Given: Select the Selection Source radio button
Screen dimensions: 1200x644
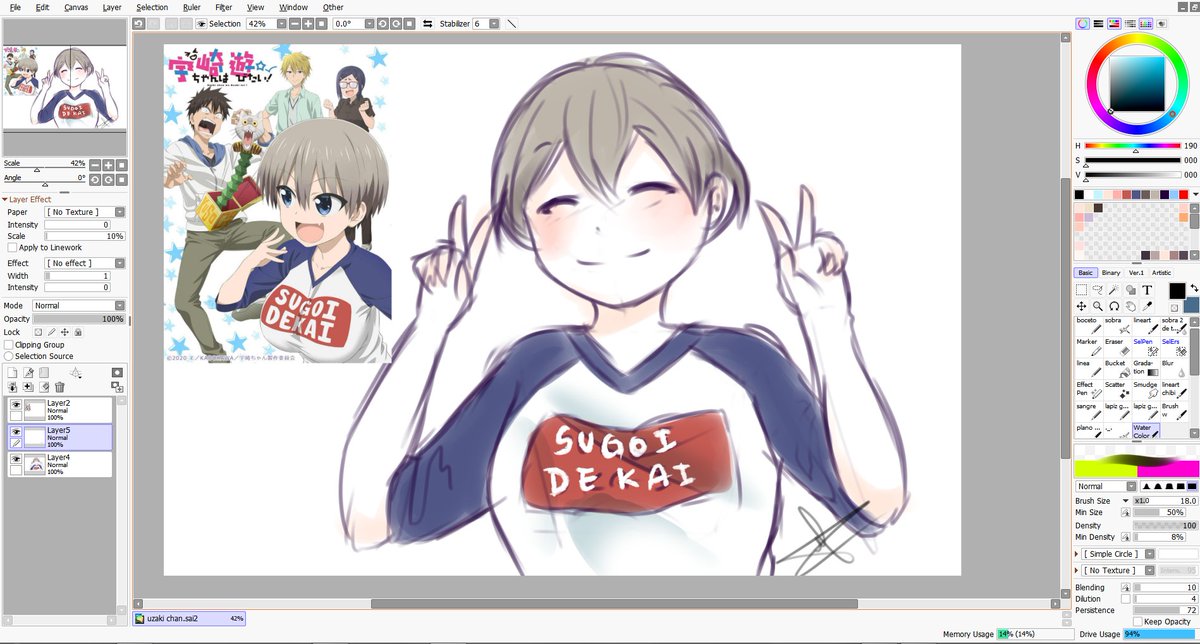Looking at the screenshot, I should click(9, 356).
